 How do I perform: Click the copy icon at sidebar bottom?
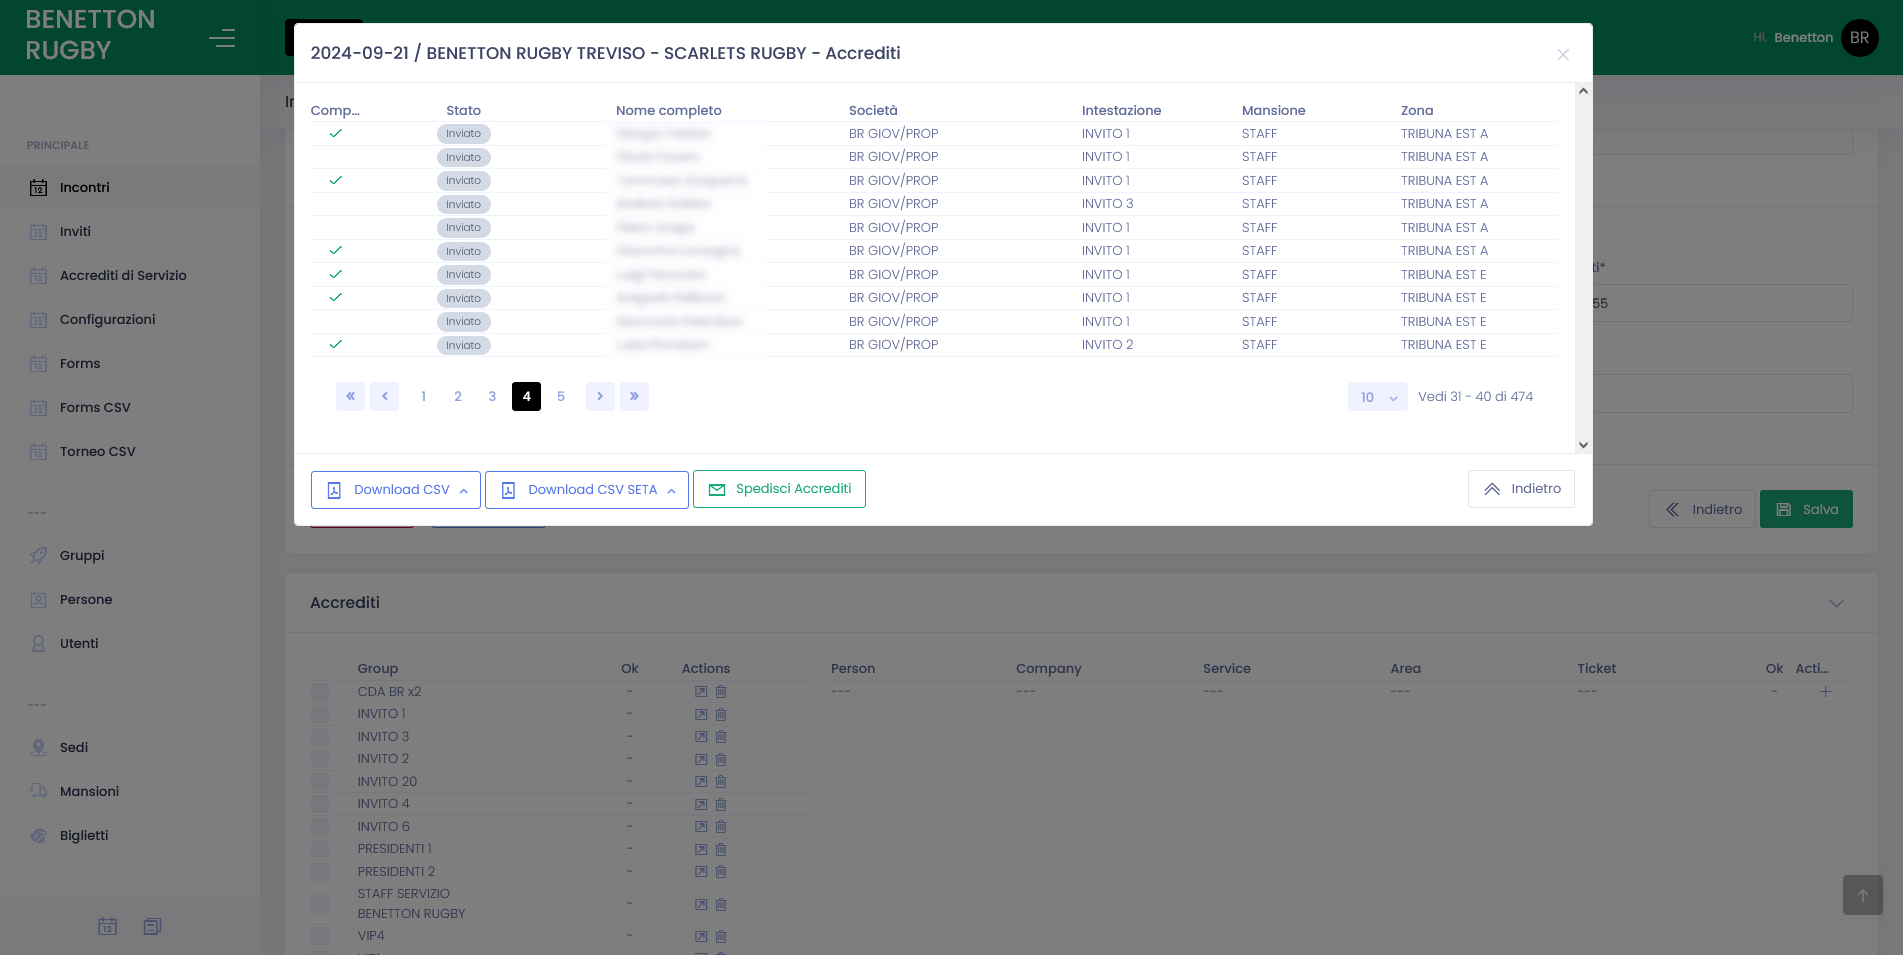coord(152,926)
